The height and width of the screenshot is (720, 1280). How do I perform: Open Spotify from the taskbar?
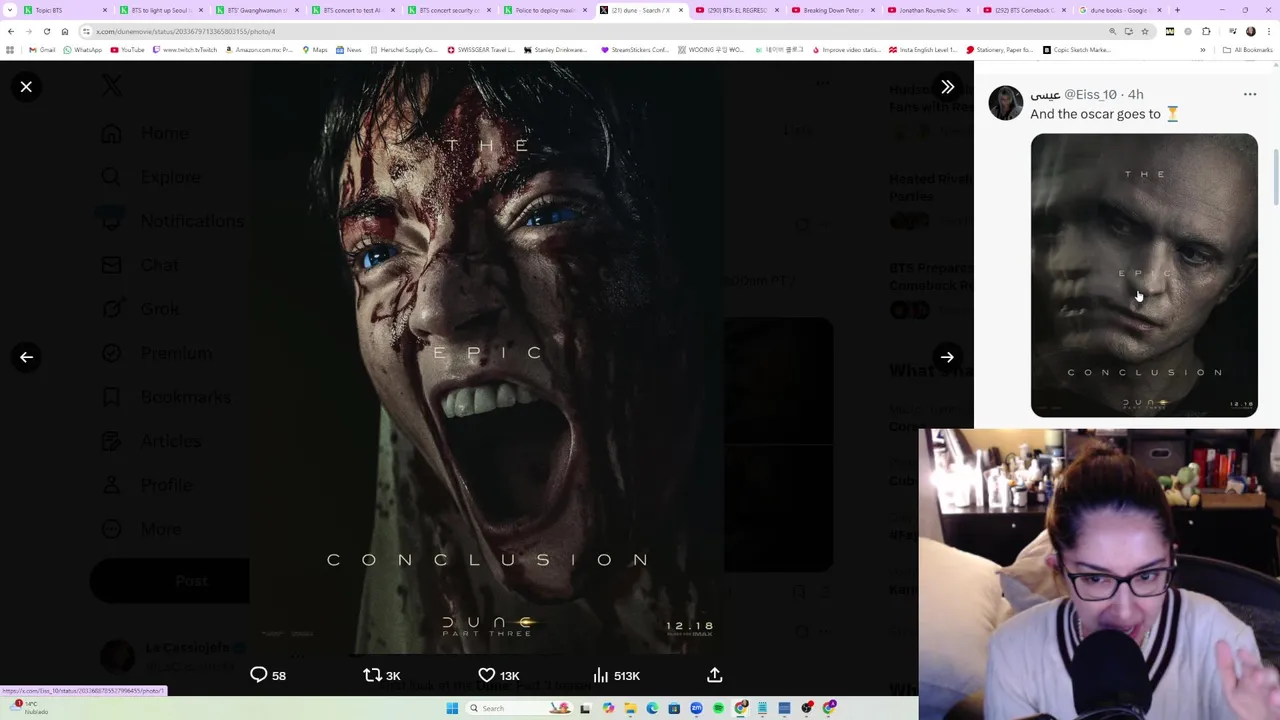(718, 708)
